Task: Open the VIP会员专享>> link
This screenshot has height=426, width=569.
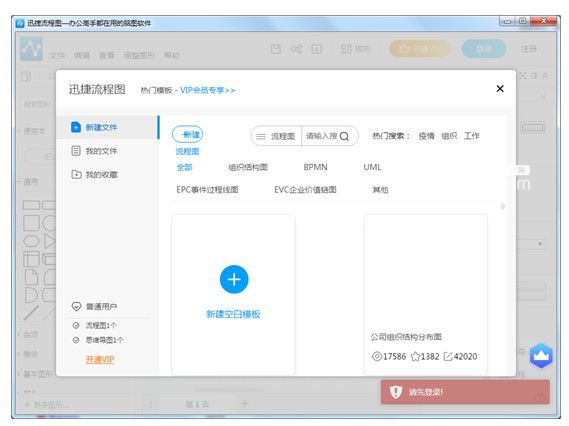Action: point(208,90)
